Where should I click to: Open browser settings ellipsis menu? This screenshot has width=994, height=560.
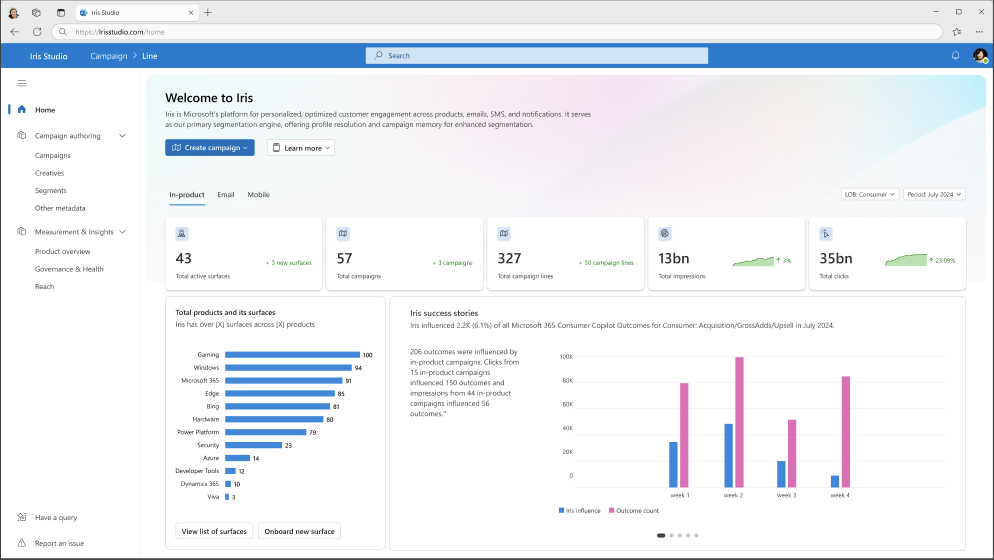979,32
